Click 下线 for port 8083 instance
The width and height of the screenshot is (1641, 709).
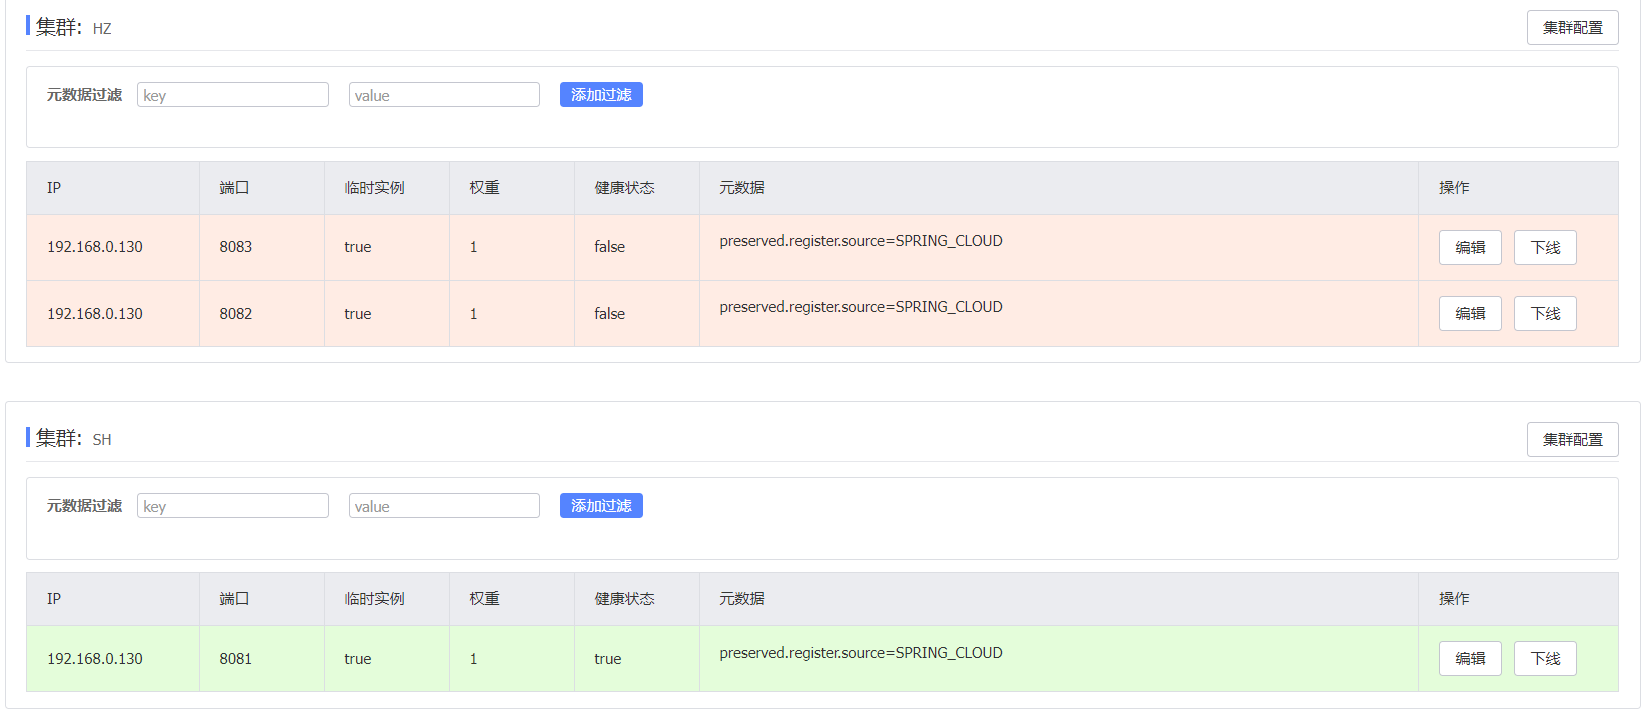click(1545, 247)
